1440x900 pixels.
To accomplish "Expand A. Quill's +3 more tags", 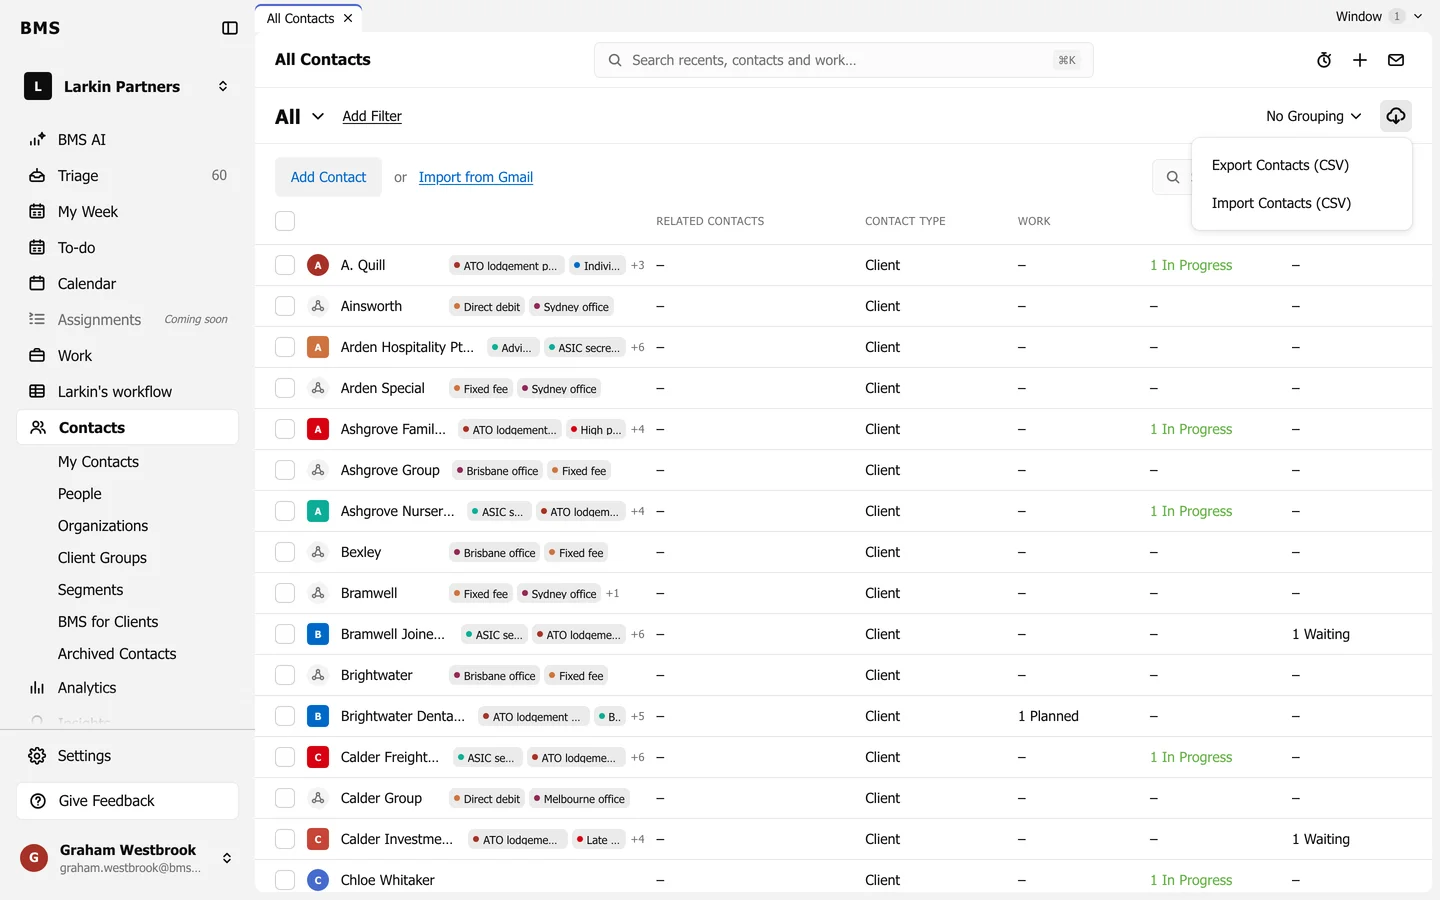I will pos(638,265).
